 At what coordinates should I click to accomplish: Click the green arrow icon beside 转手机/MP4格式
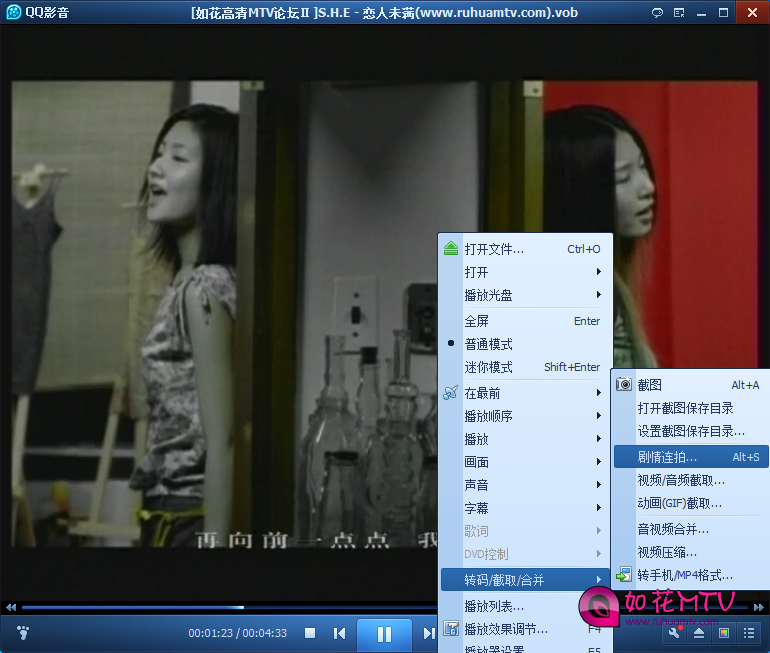point(624,574)
